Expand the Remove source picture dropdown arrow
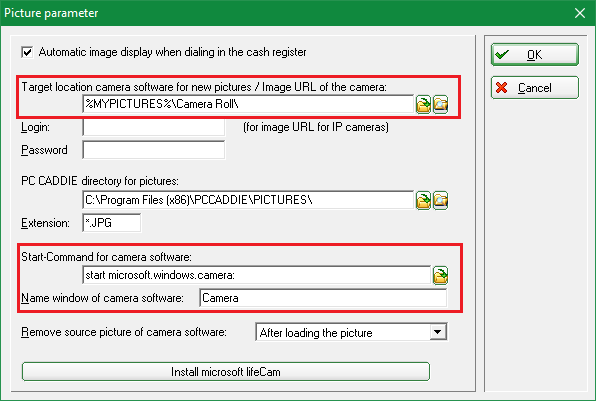 click(437, 332)
